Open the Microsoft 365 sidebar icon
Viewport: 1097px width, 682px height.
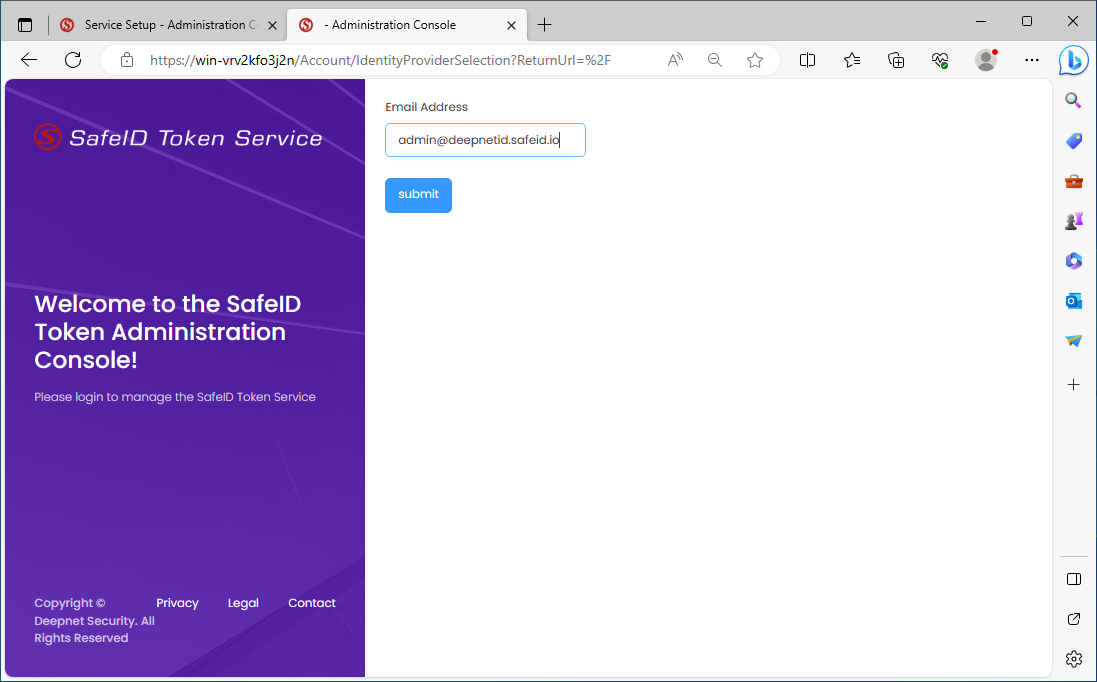pyautogui.click(x=1073, y=261)
